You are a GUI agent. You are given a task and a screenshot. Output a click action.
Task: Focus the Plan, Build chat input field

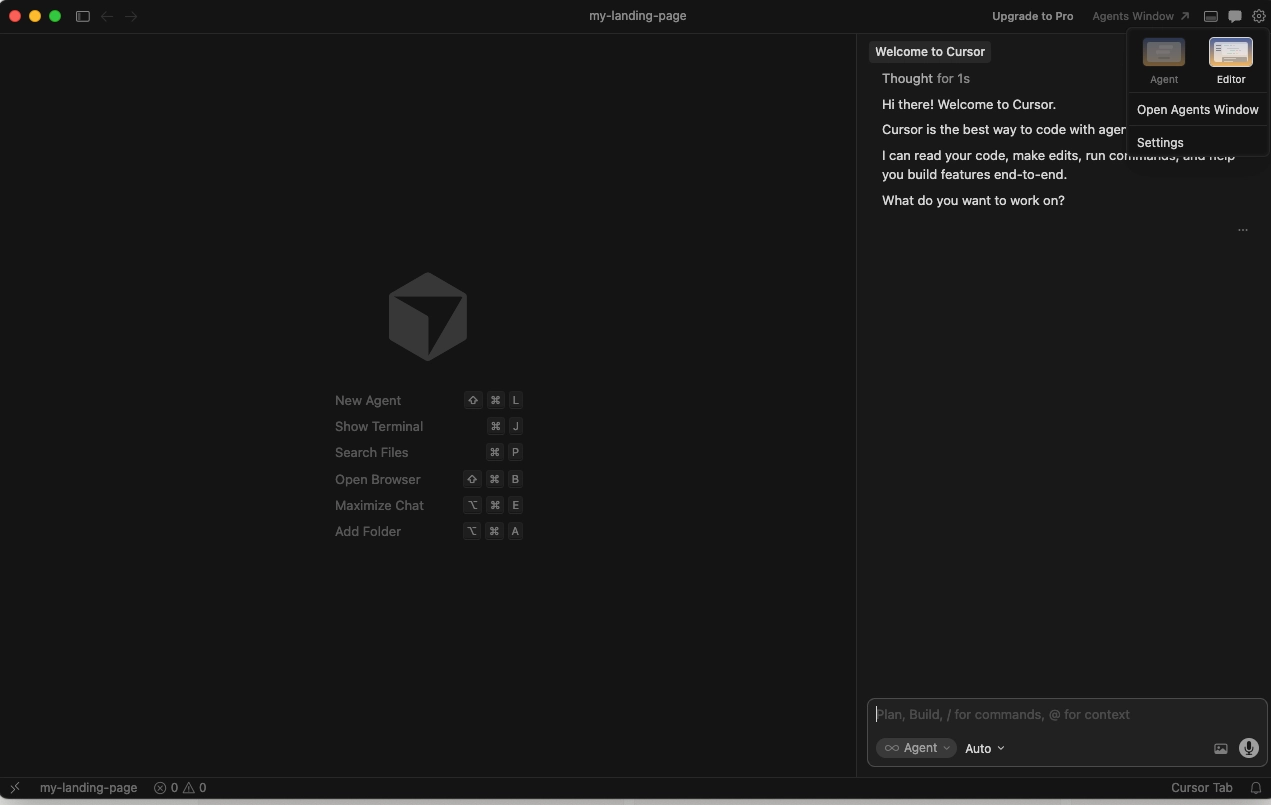pyautogui.click(x=1066, y=714)
